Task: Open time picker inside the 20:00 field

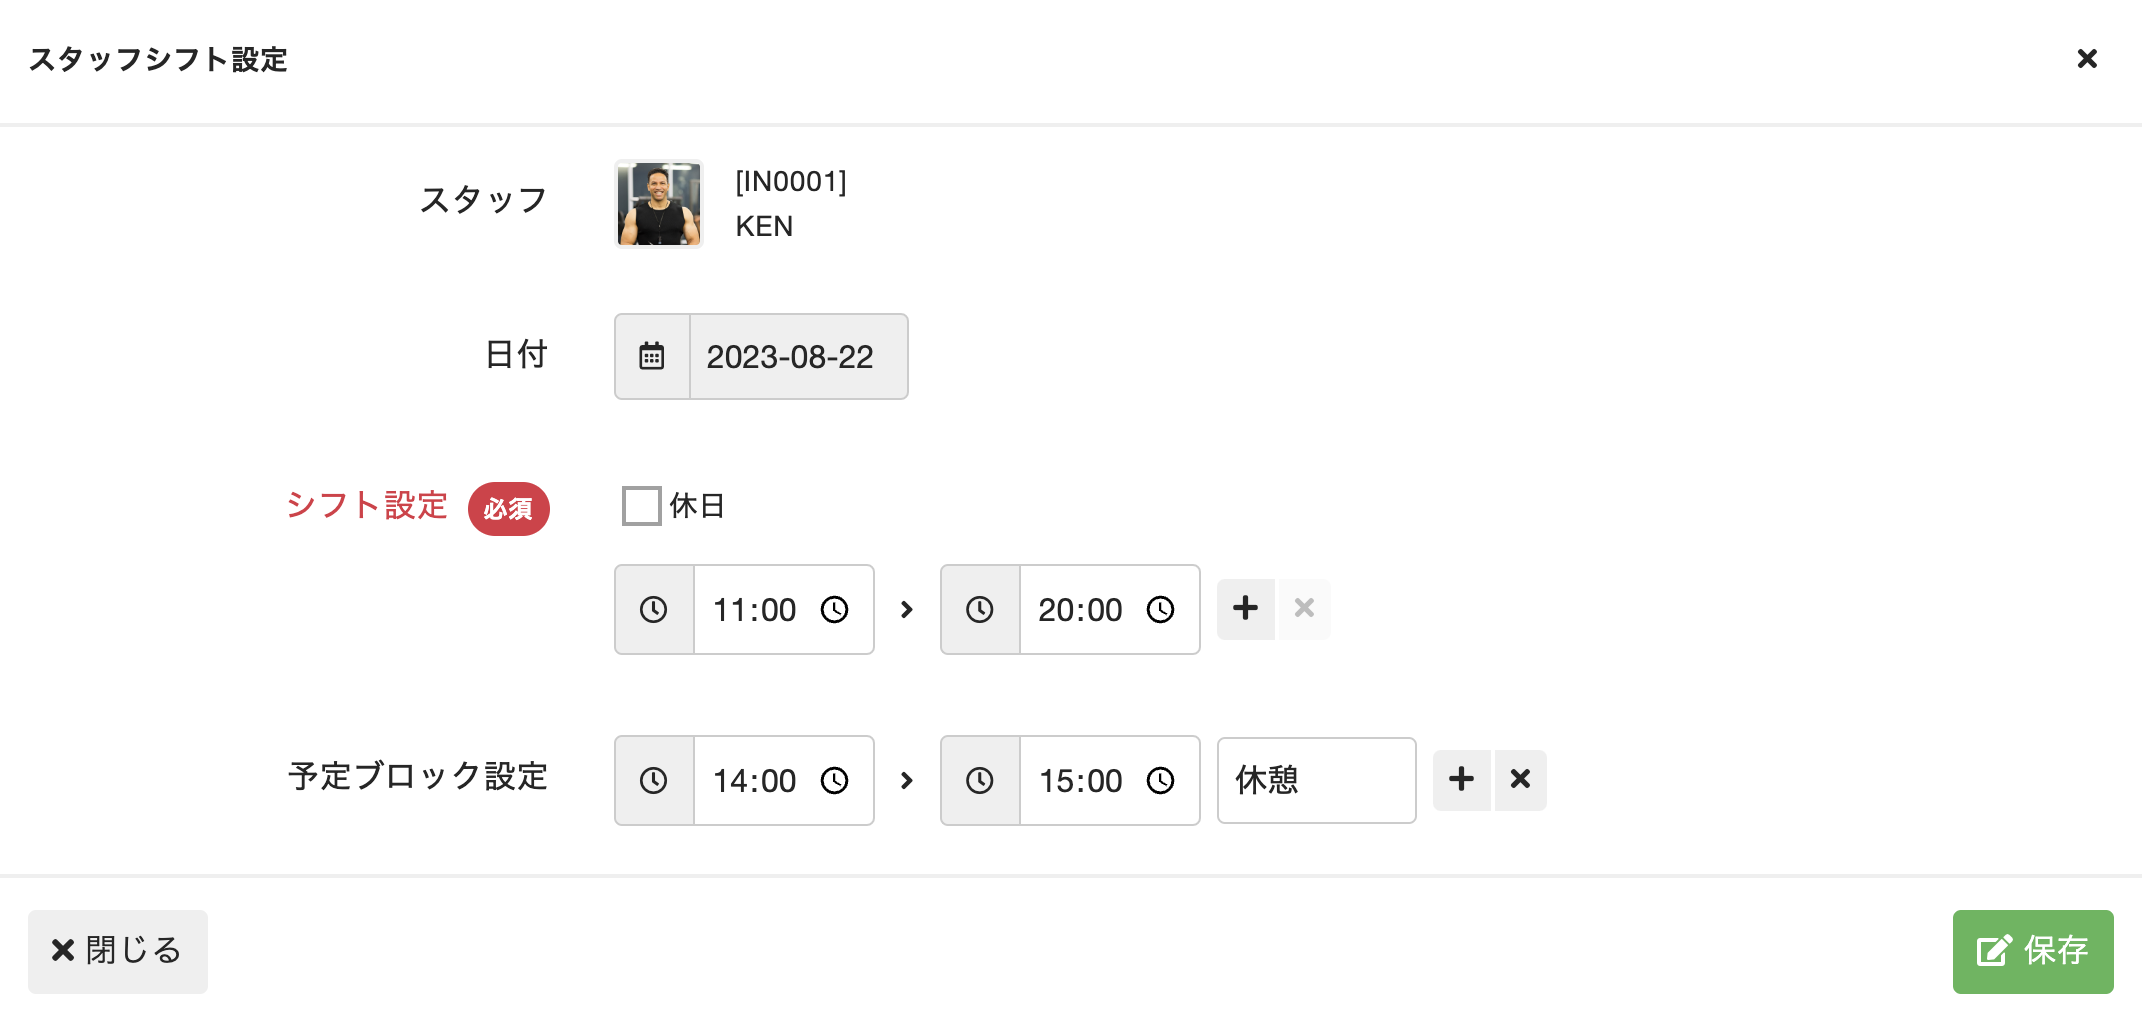Action: pyautogui.click(x=1160, y=609)
